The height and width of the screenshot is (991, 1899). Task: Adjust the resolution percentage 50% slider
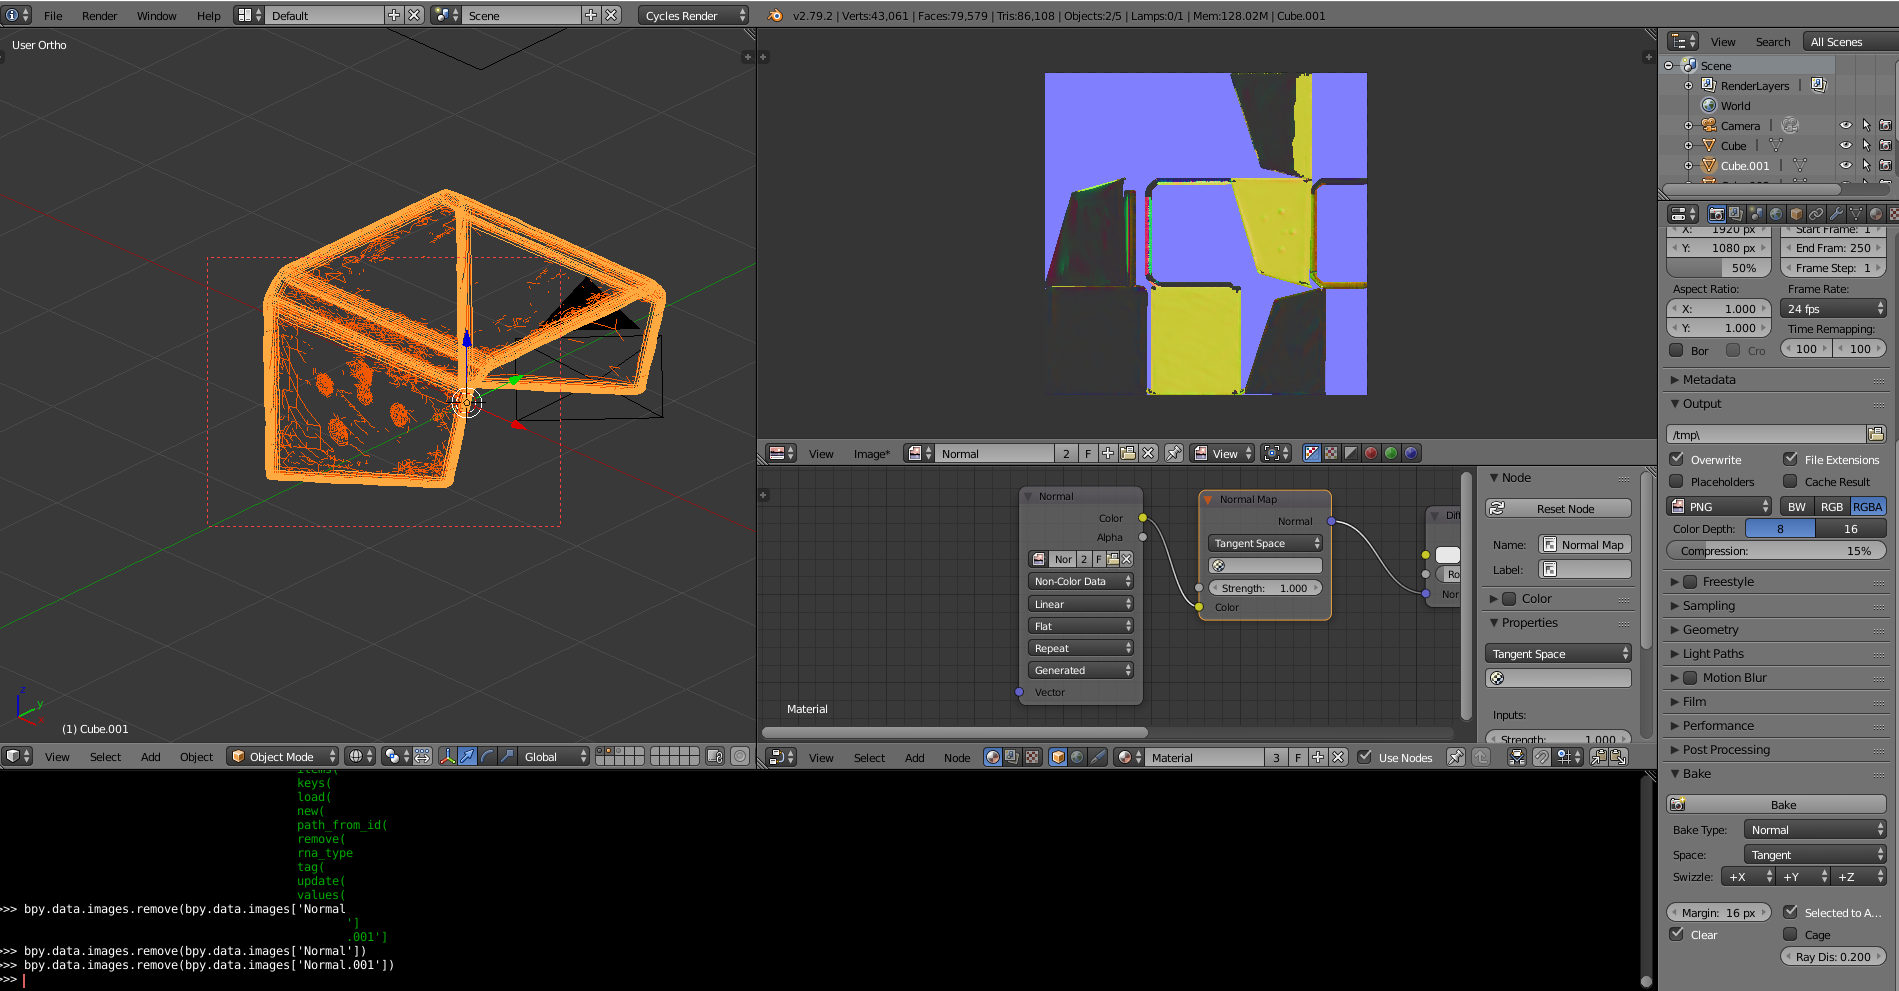pos(1719,268)
